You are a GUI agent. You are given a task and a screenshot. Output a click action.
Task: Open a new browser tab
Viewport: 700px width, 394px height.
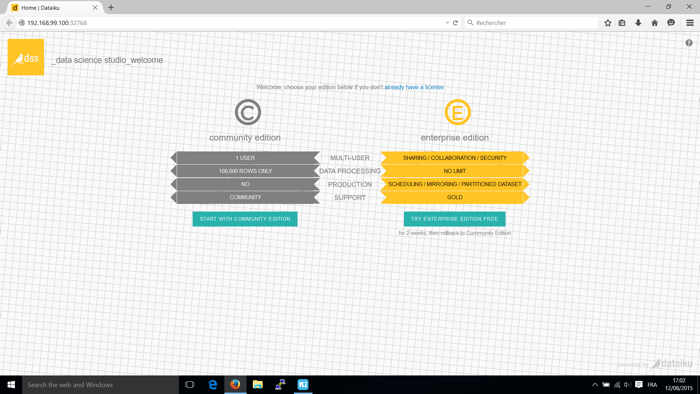[x=111, y=8]
